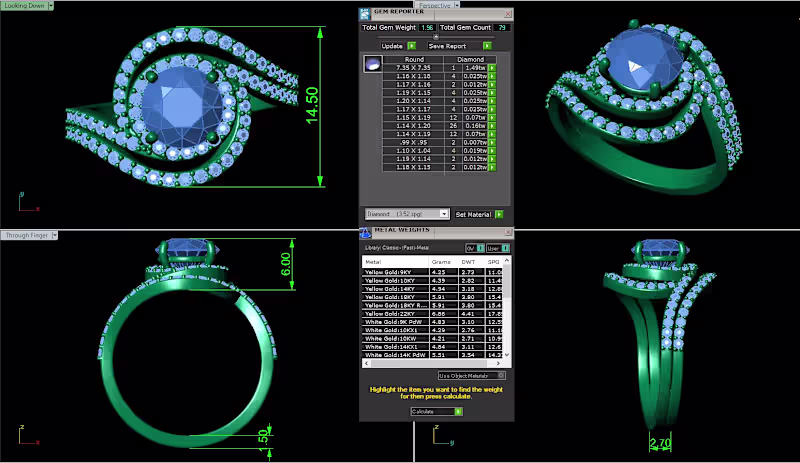Image resolution: width=800 pixels, height=463 pixels.
Task: Select Yellow Gold:14KY row
Action: [432, 289]
